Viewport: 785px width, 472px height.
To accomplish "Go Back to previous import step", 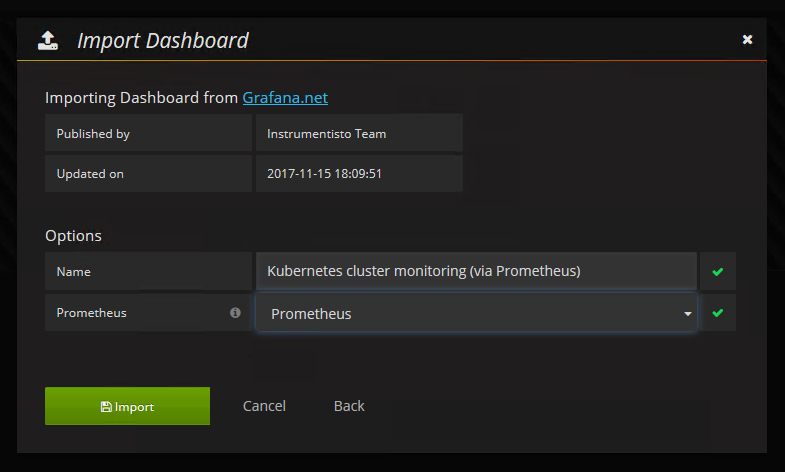I will pos(349,406).
